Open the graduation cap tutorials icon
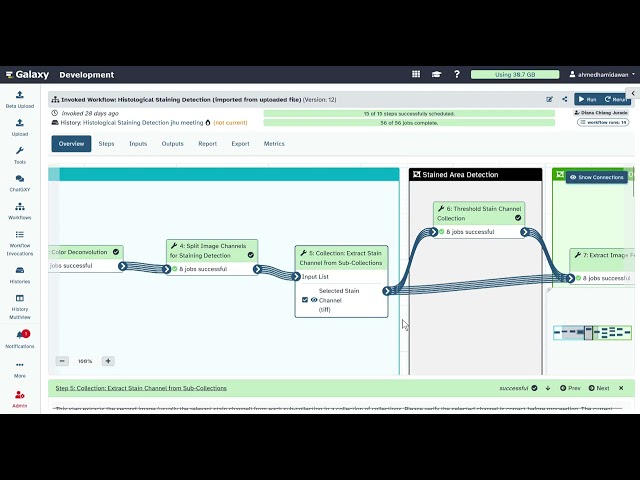The height and width of the screenshot is (480, 640). [436, 74]
